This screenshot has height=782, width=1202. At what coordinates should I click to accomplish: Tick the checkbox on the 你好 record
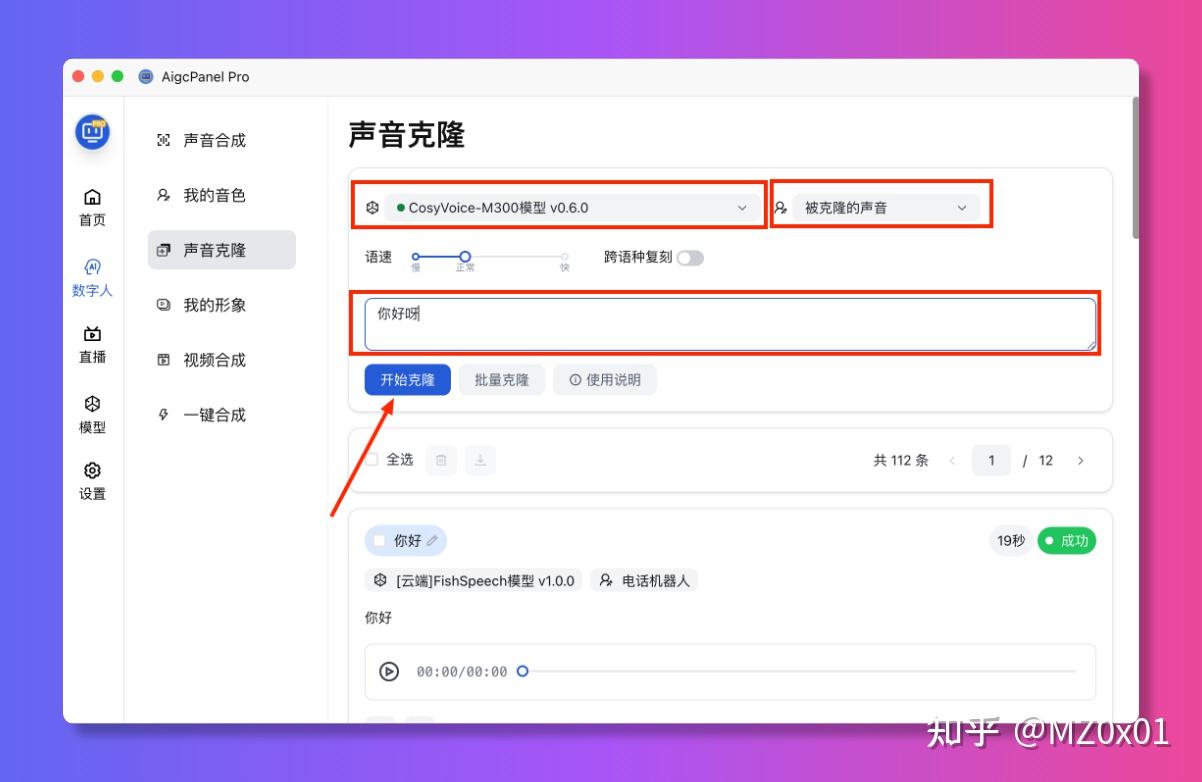tap(379, 541)
